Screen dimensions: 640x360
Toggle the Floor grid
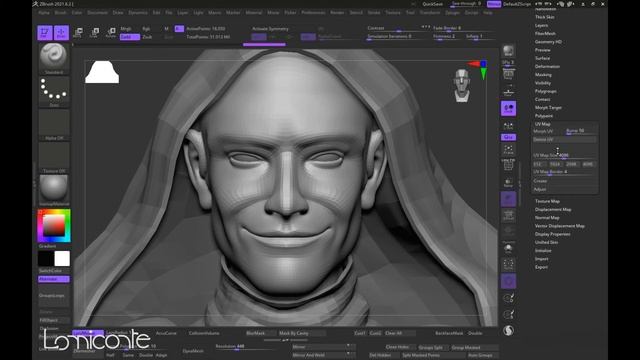pos(509,92)
